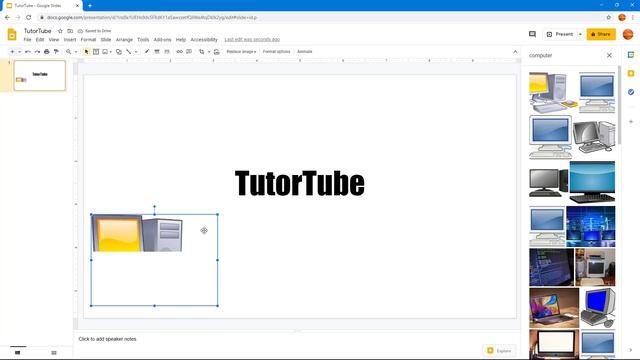Click the last edit history link
The height and width of the screenshot is (360, 640).
click(252, 40)
